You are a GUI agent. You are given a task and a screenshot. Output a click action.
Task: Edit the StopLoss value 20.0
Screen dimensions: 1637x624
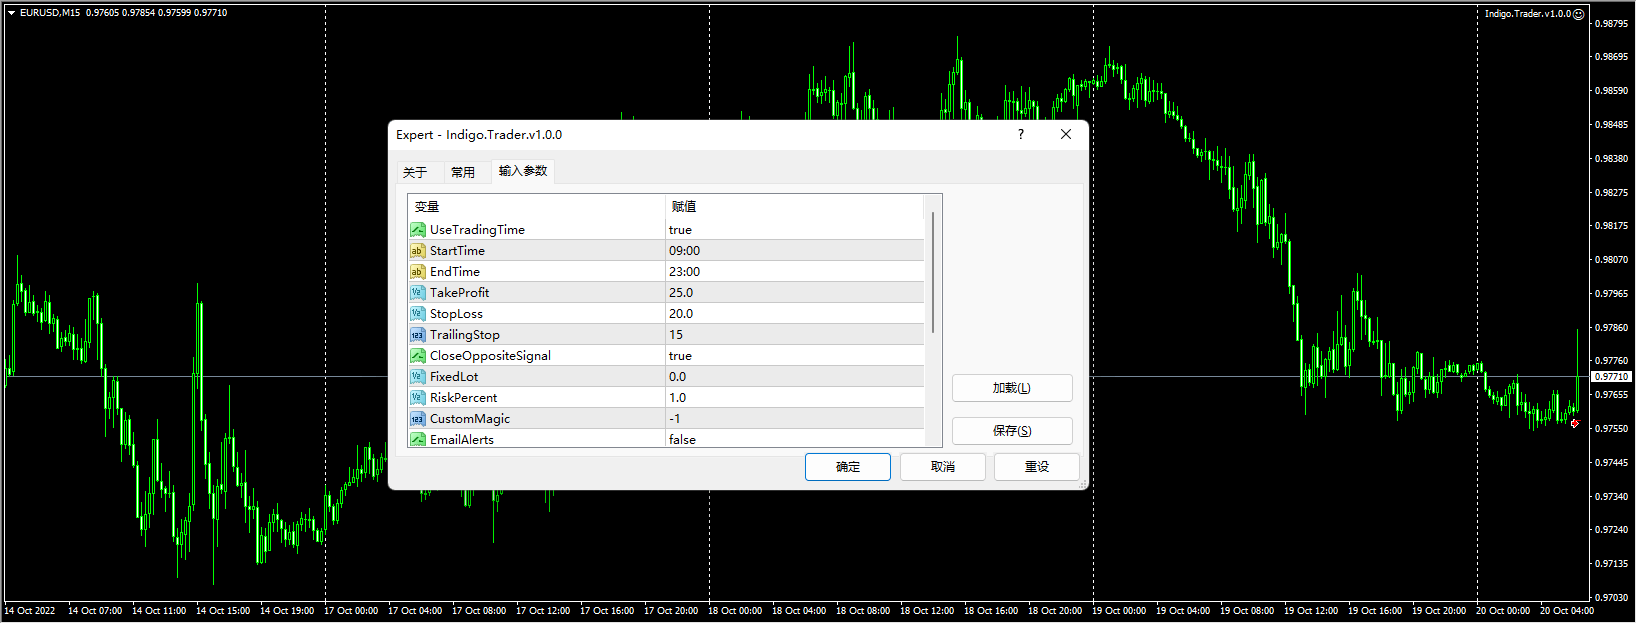tap(795, 314)
